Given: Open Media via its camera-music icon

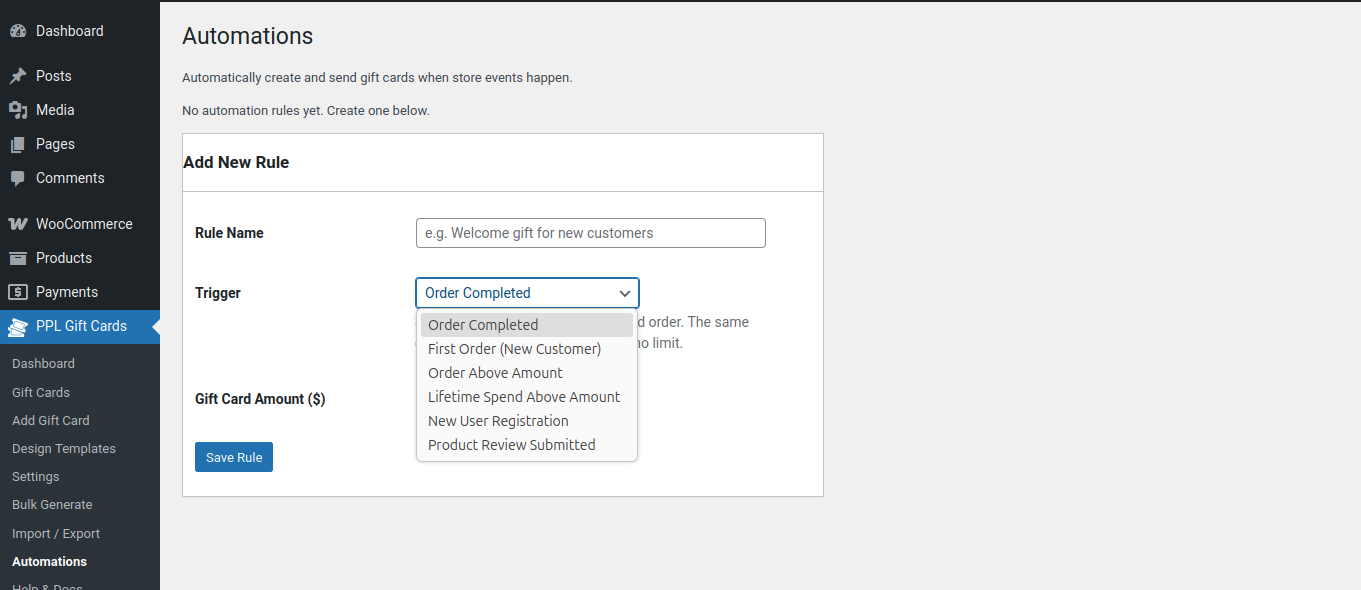Looking at the screenshot, I should tap(18, 110).
